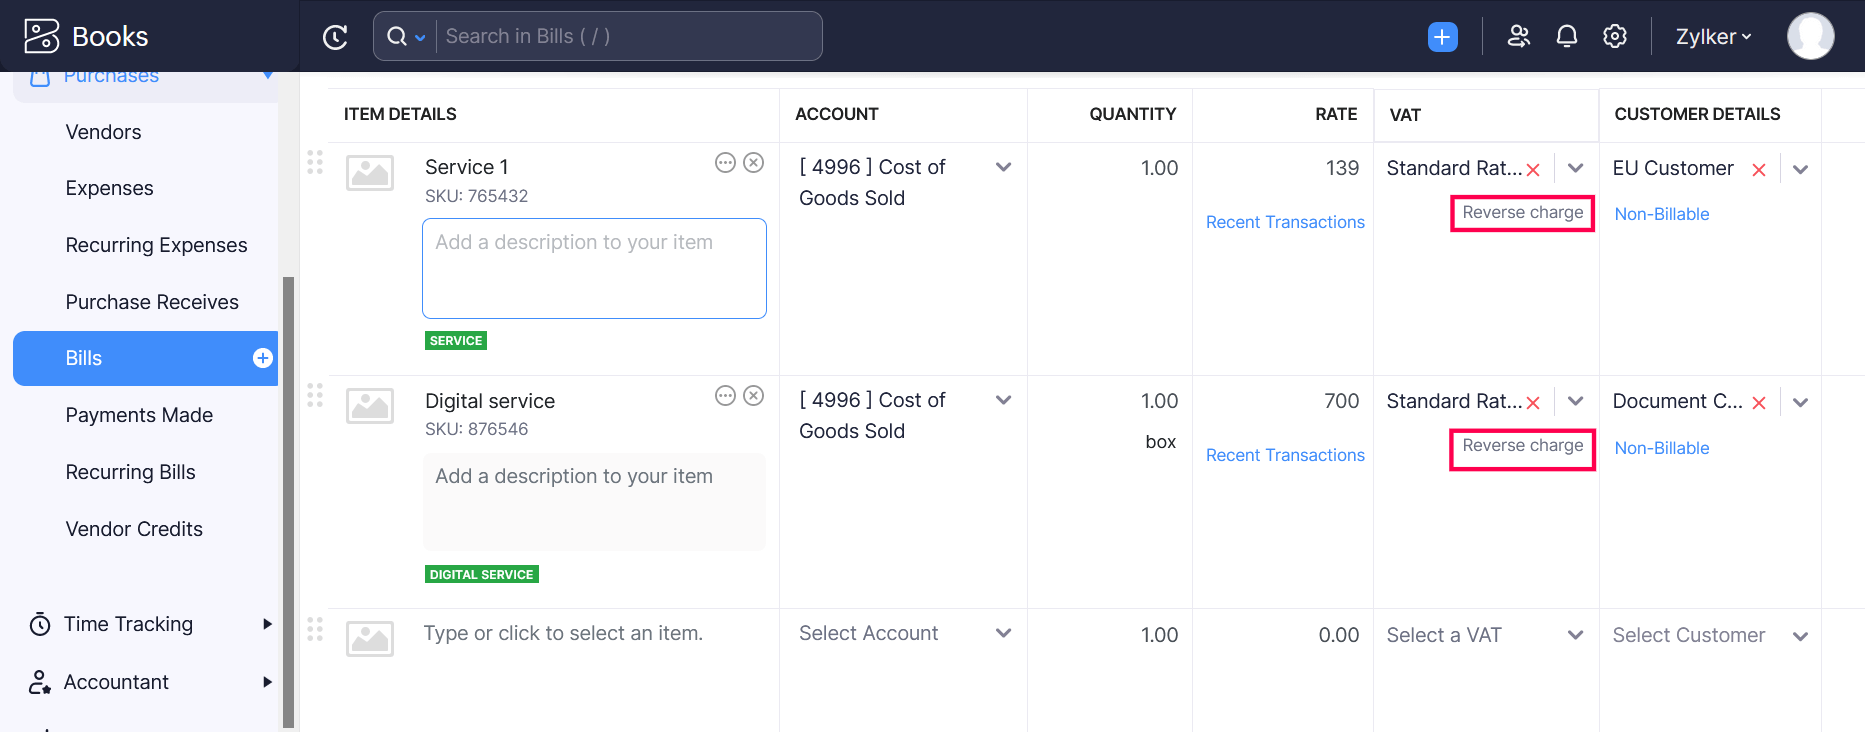Clear Standard Rate VAT on Digital service row
Viewport: 1865px width, 732px height.
pyautogui.click(x=1533, y=403)
